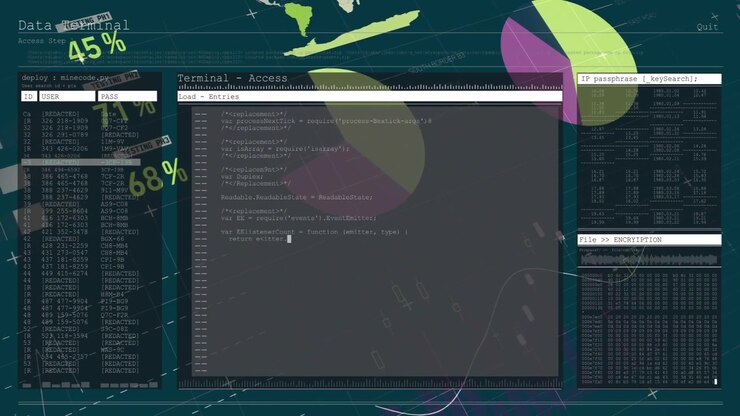Select user entry 326 291-0789
The image size is (740, 416).
[65, 135]
